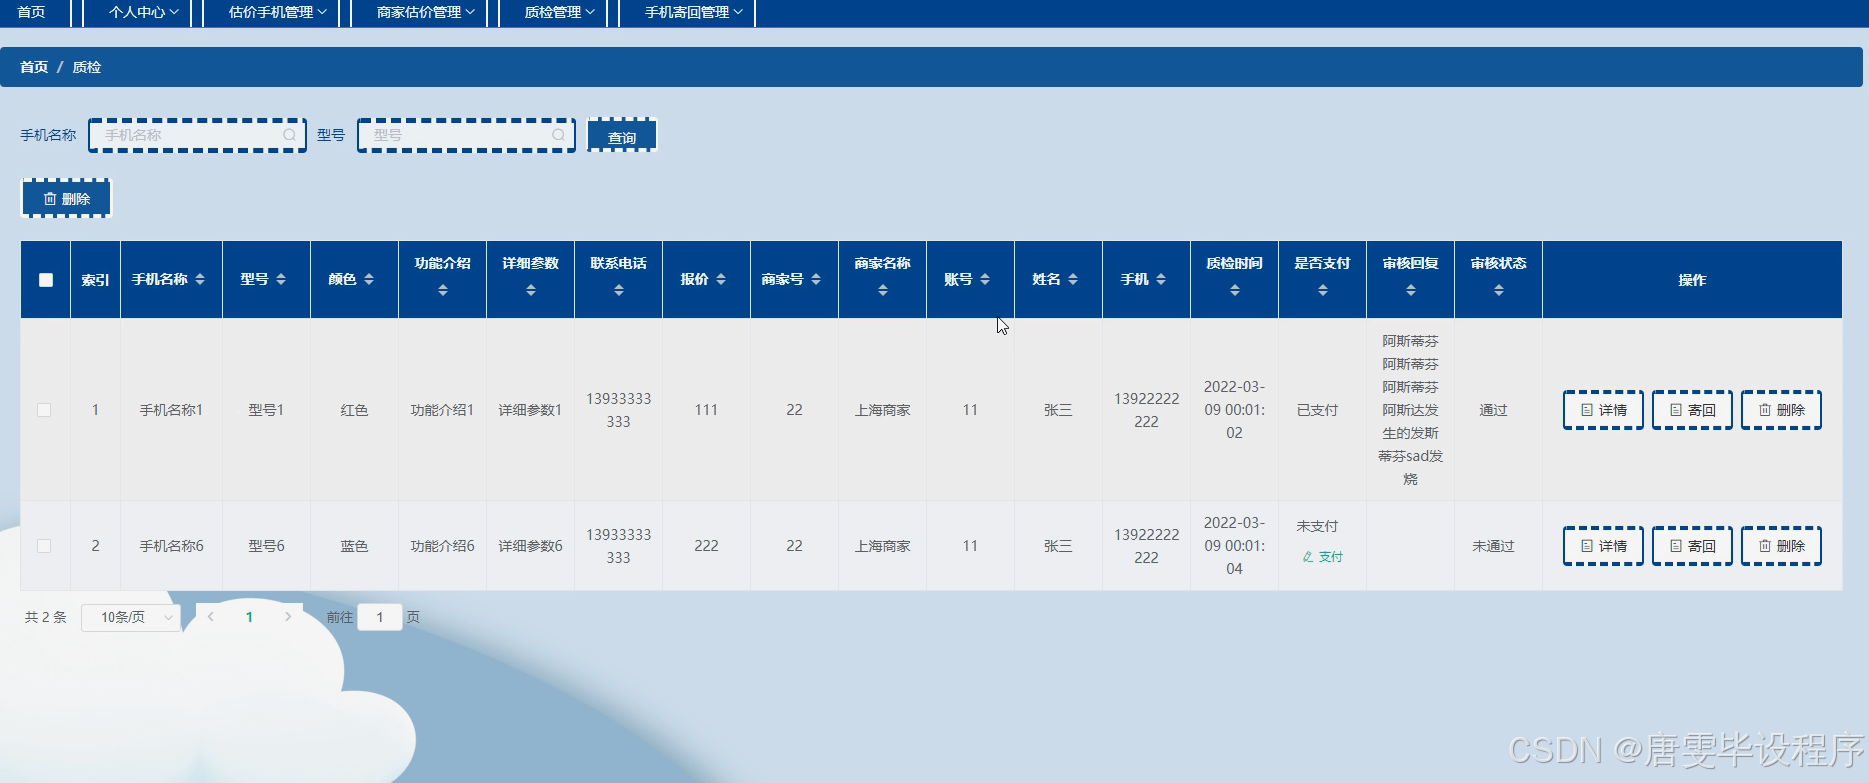Open 手机寄回管理 dropdown menu

694,12
